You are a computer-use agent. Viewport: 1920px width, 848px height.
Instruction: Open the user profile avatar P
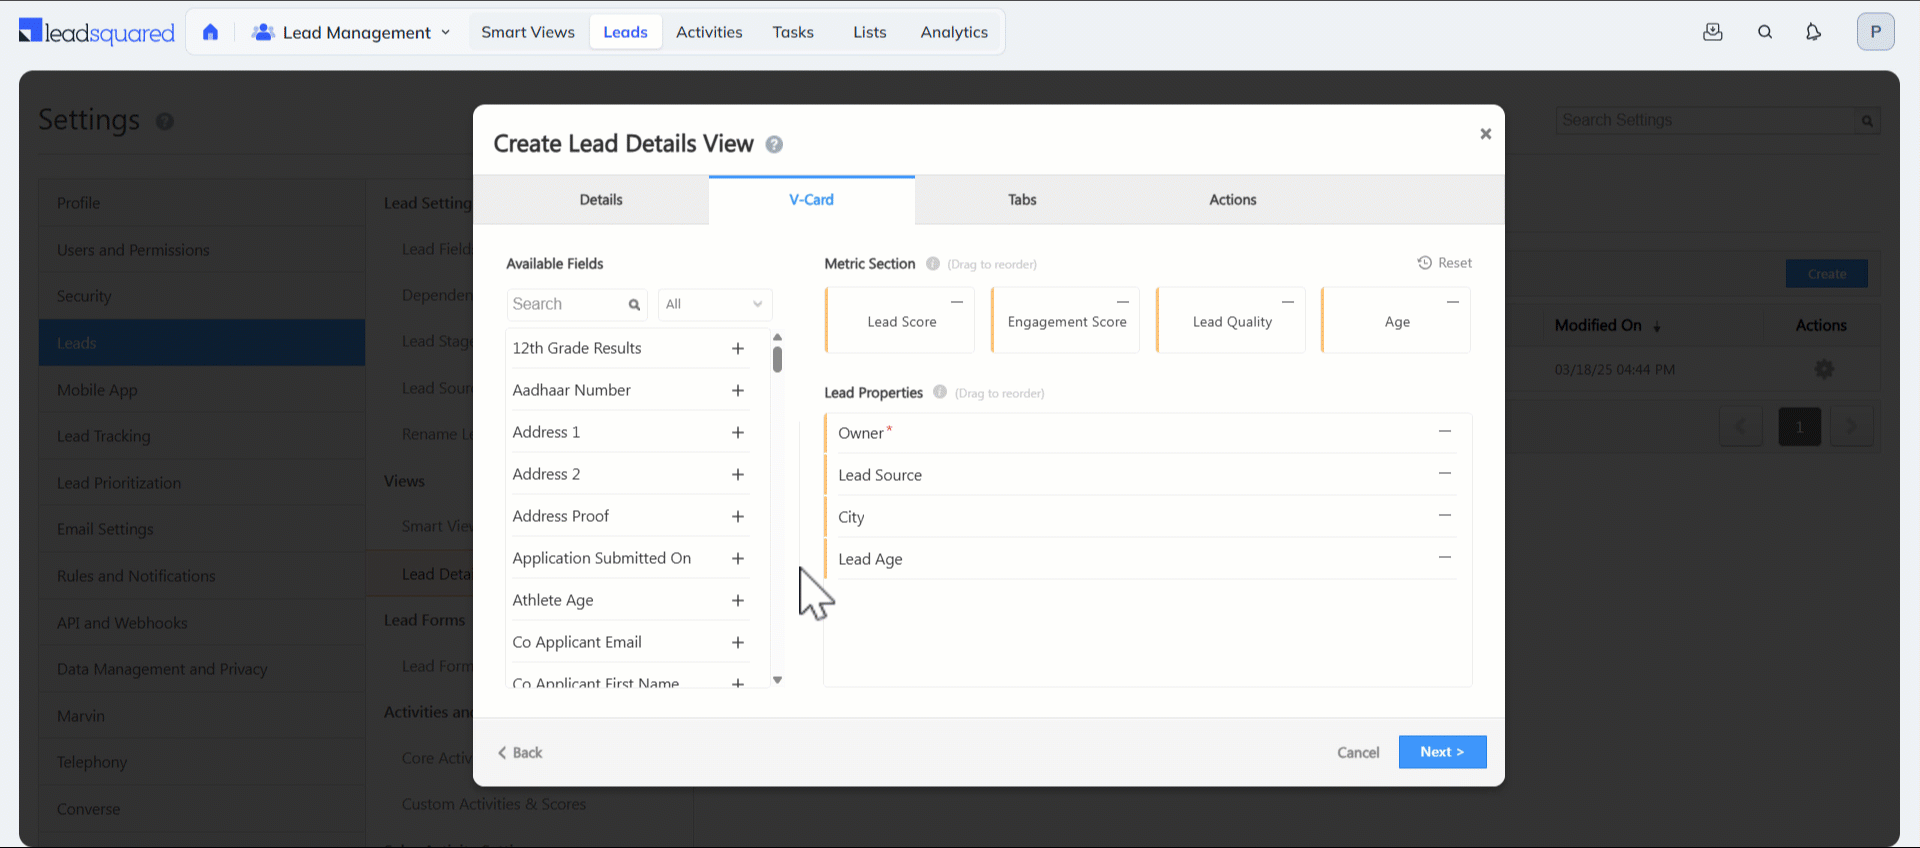click(1875, 32)
